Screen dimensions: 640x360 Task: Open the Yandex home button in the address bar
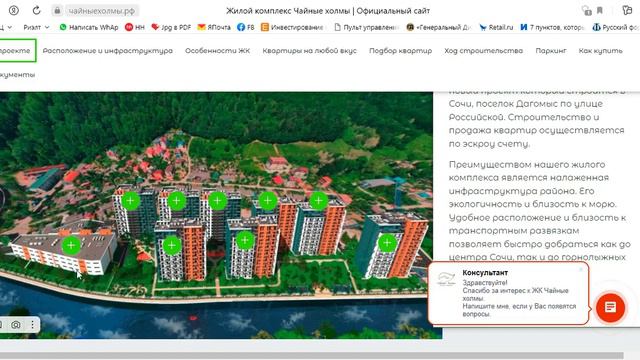point(13,10)
